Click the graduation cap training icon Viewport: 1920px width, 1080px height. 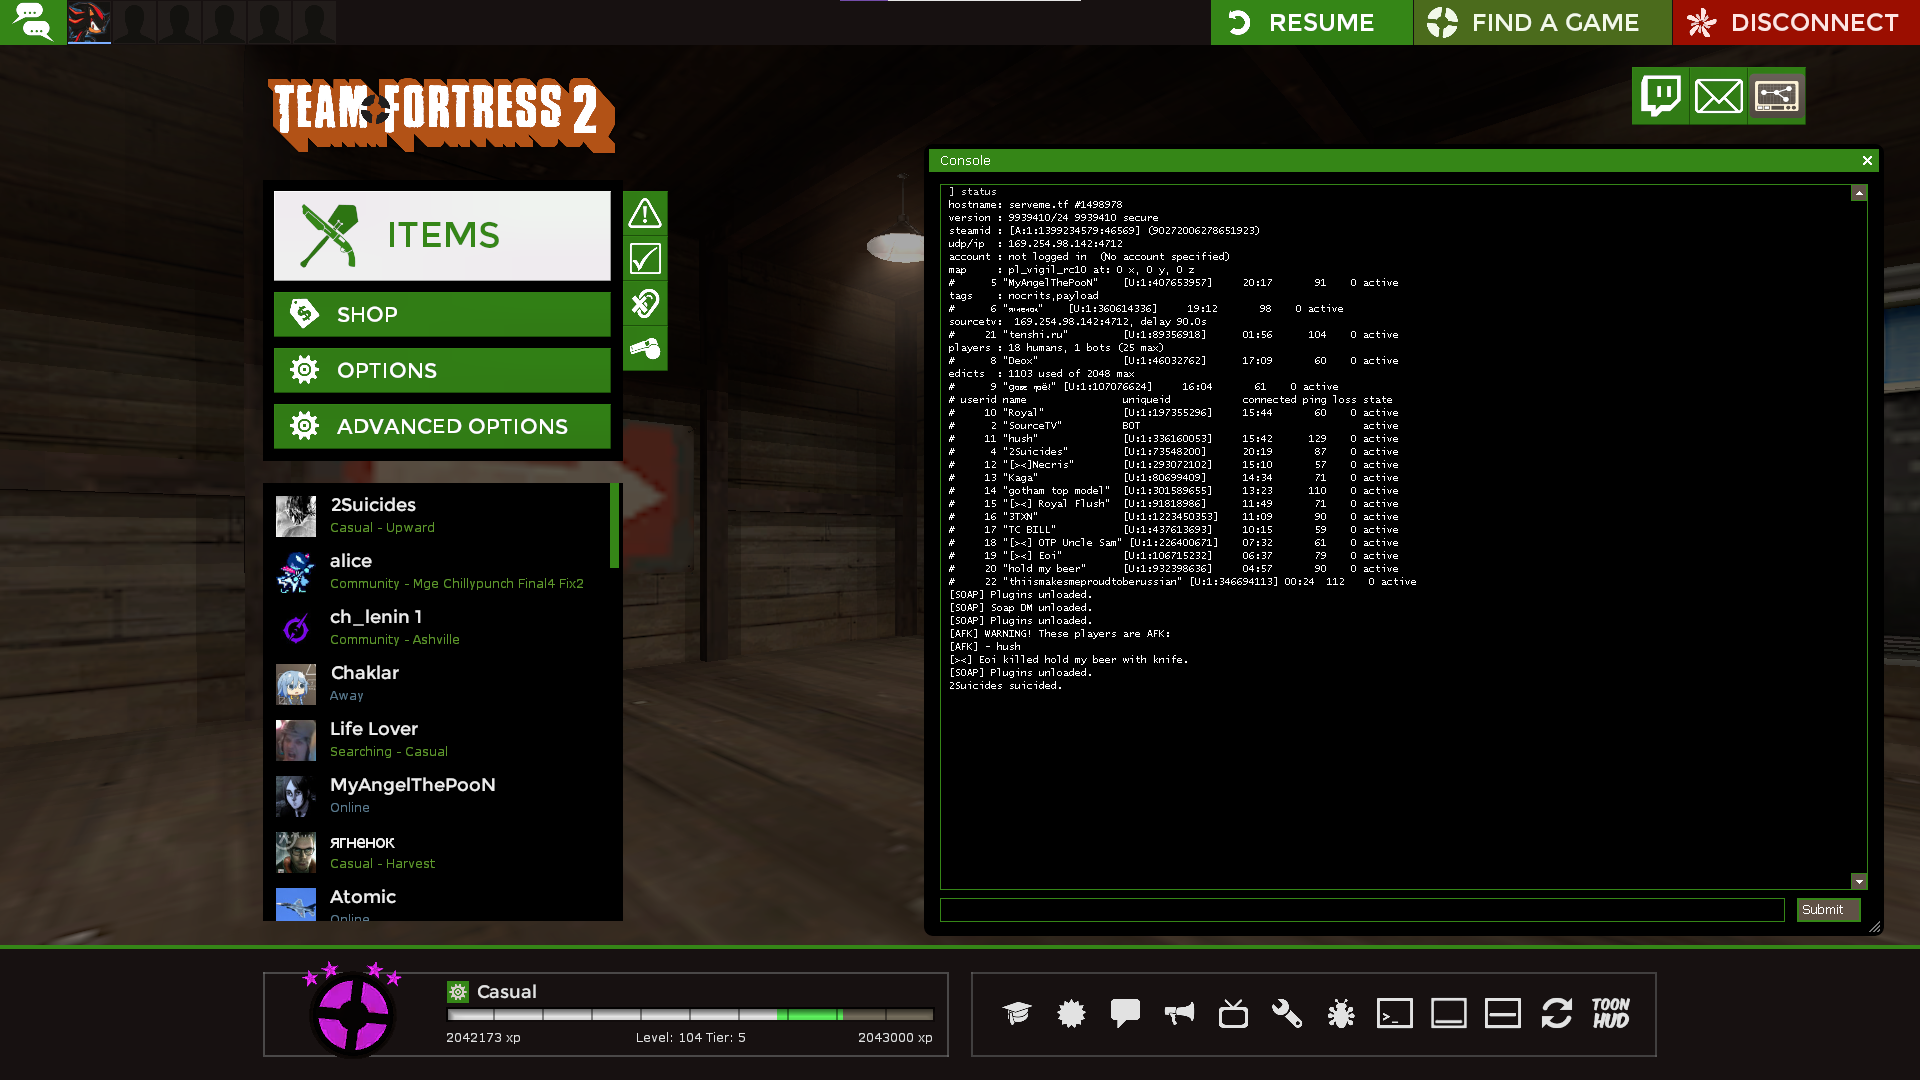[1017, 1013]
